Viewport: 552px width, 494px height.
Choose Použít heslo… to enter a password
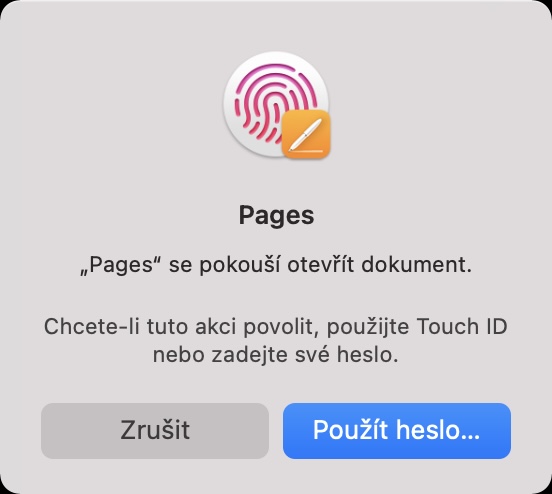pos(397,431)
